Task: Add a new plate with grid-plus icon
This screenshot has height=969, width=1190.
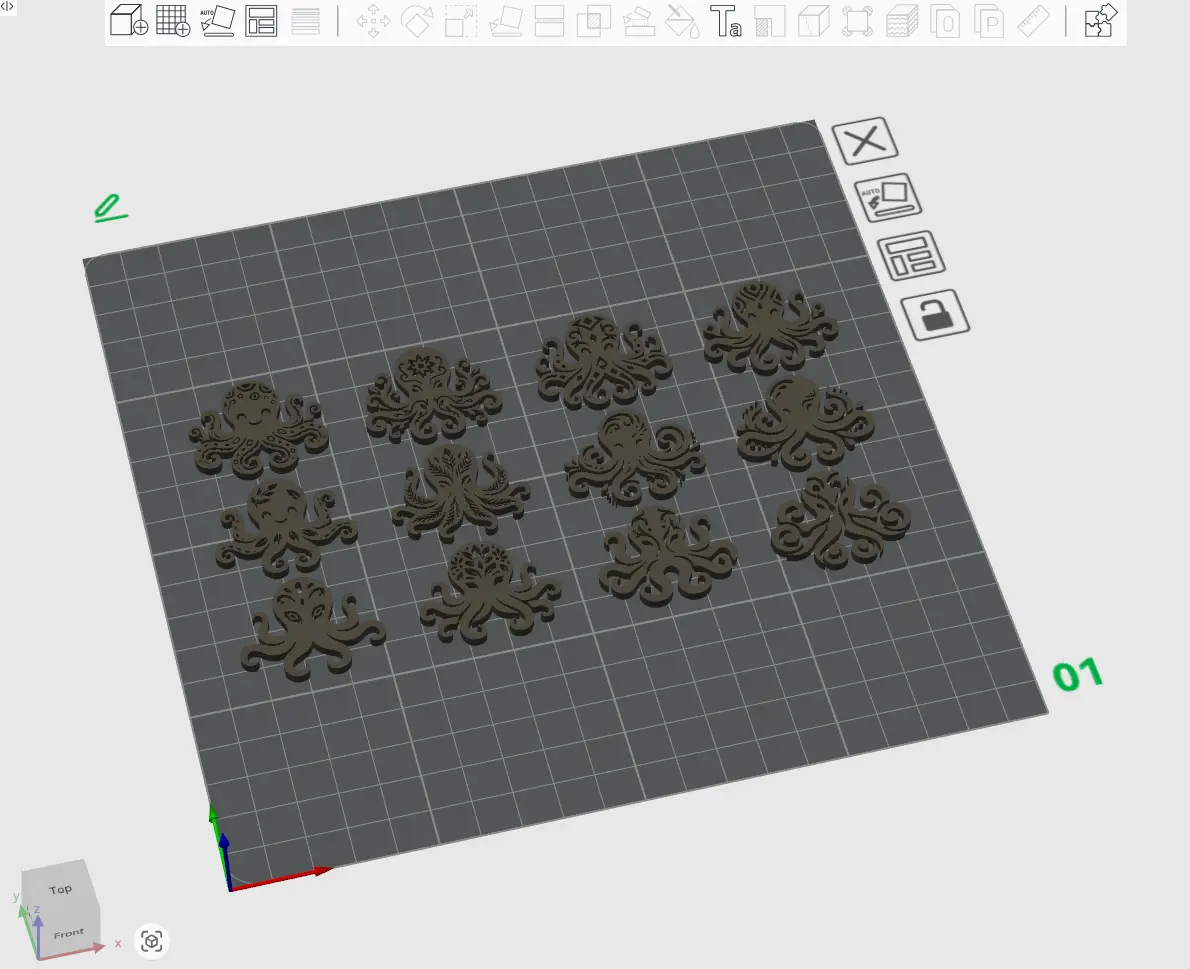Action: coord(172,20)
